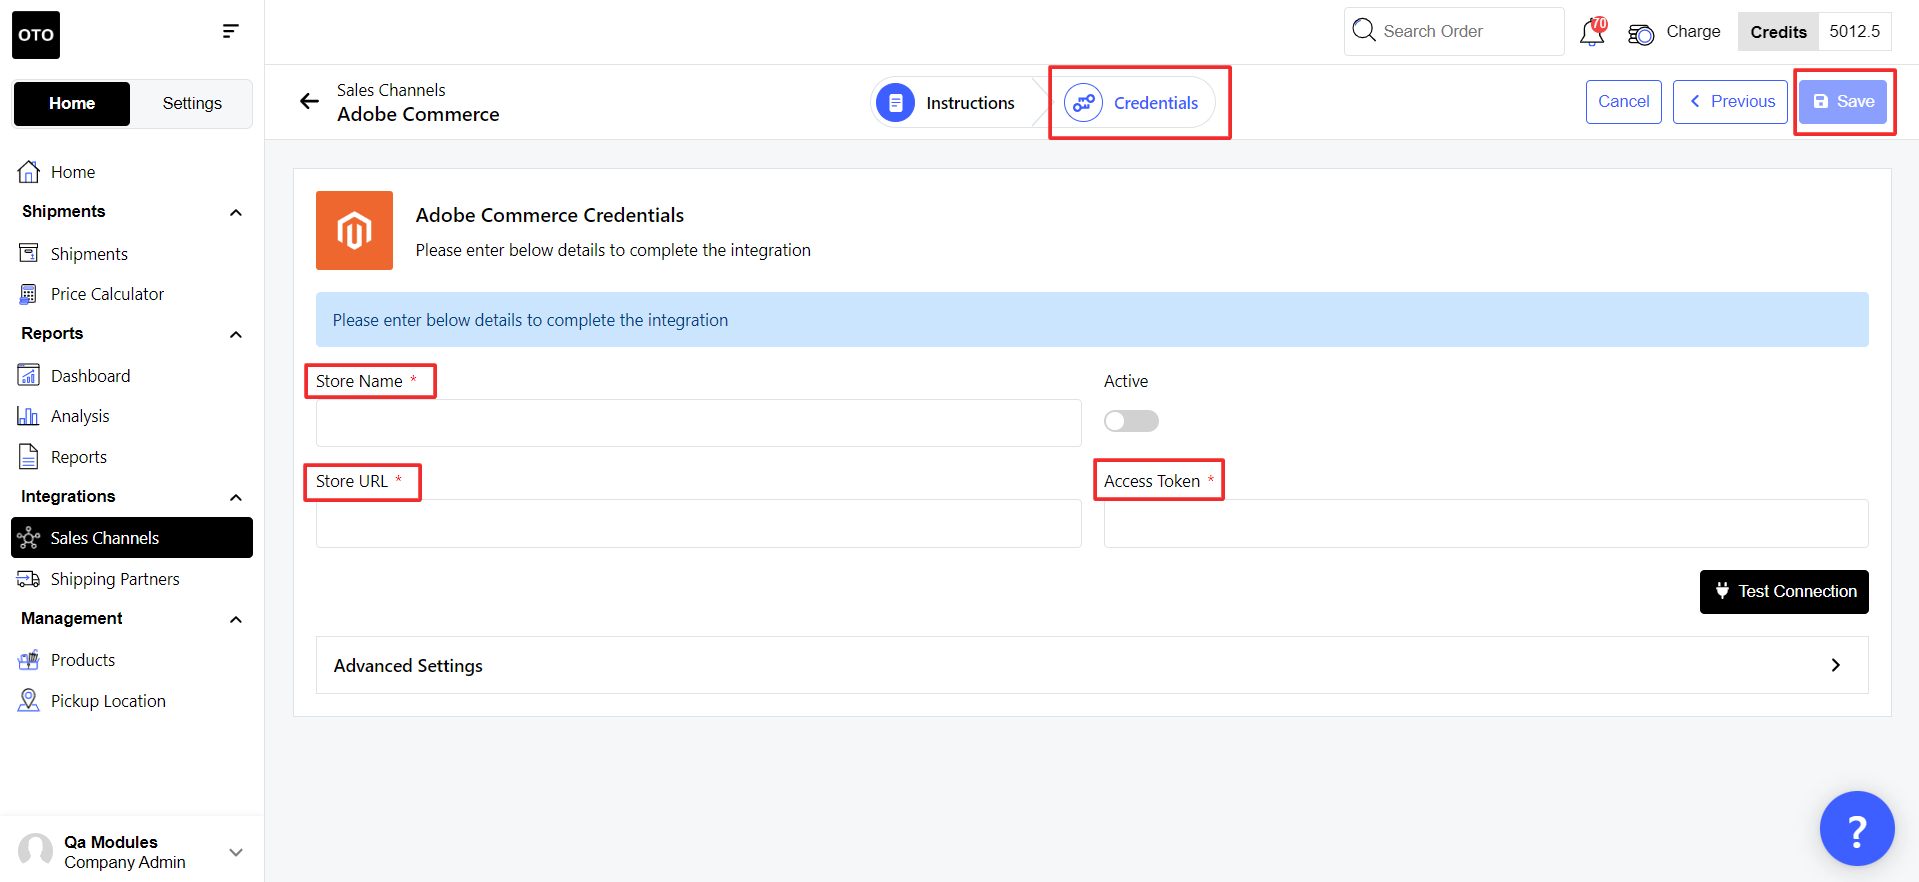This screenshot has height=882, width=1919.
Task: Click the Price Calculator icon
Action: pyautogui.click(x=29, y=294)
